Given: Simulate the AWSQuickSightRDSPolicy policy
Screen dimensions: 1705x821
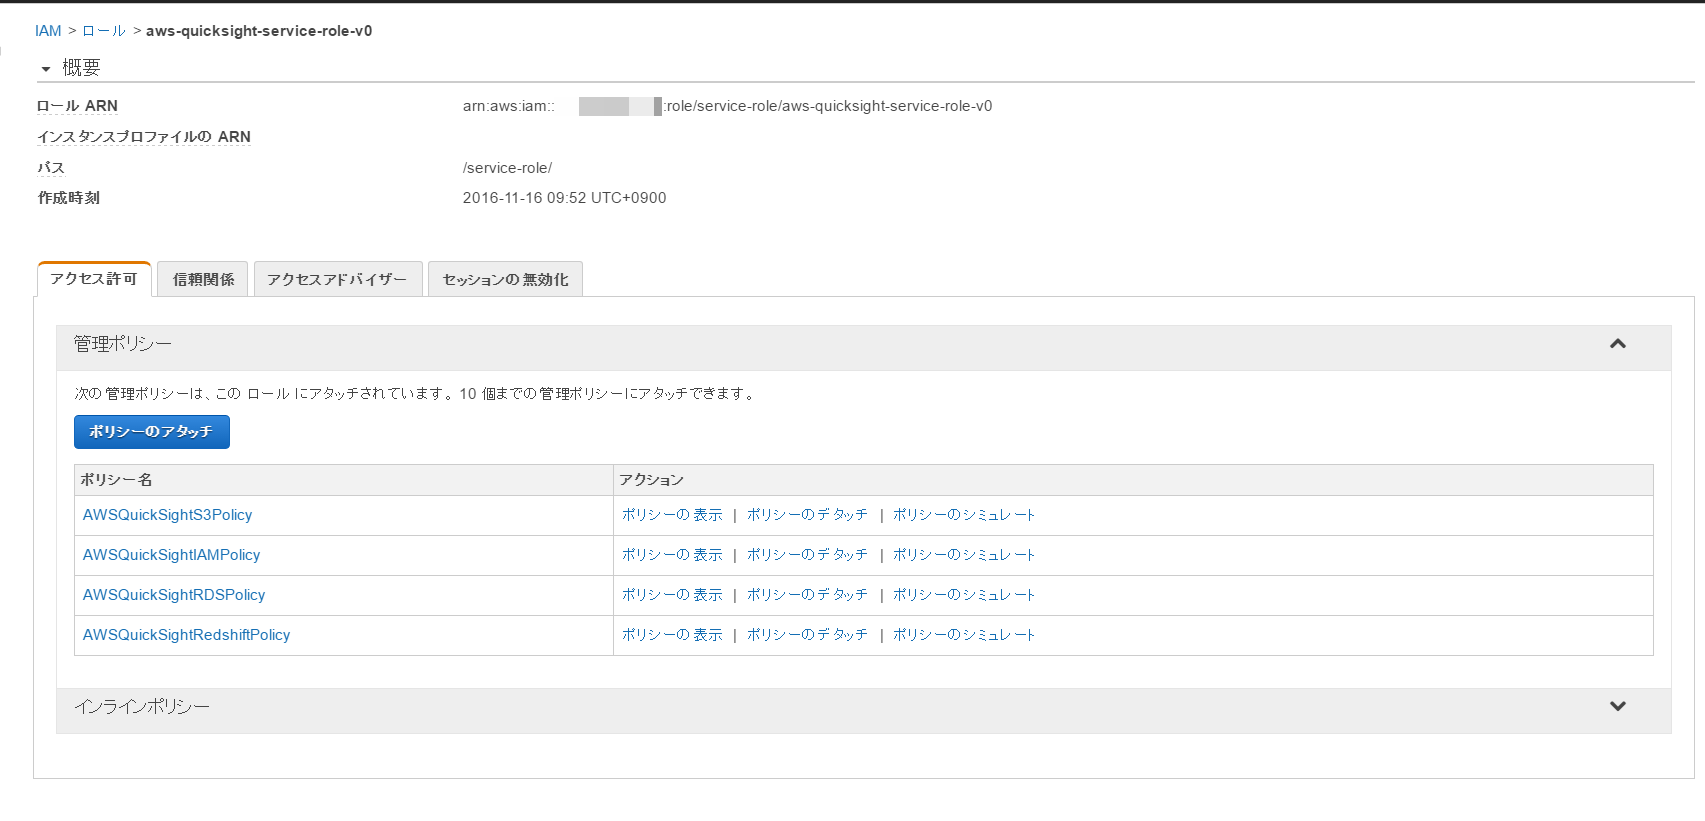Looking at the screenshot, I should point(964,595).
